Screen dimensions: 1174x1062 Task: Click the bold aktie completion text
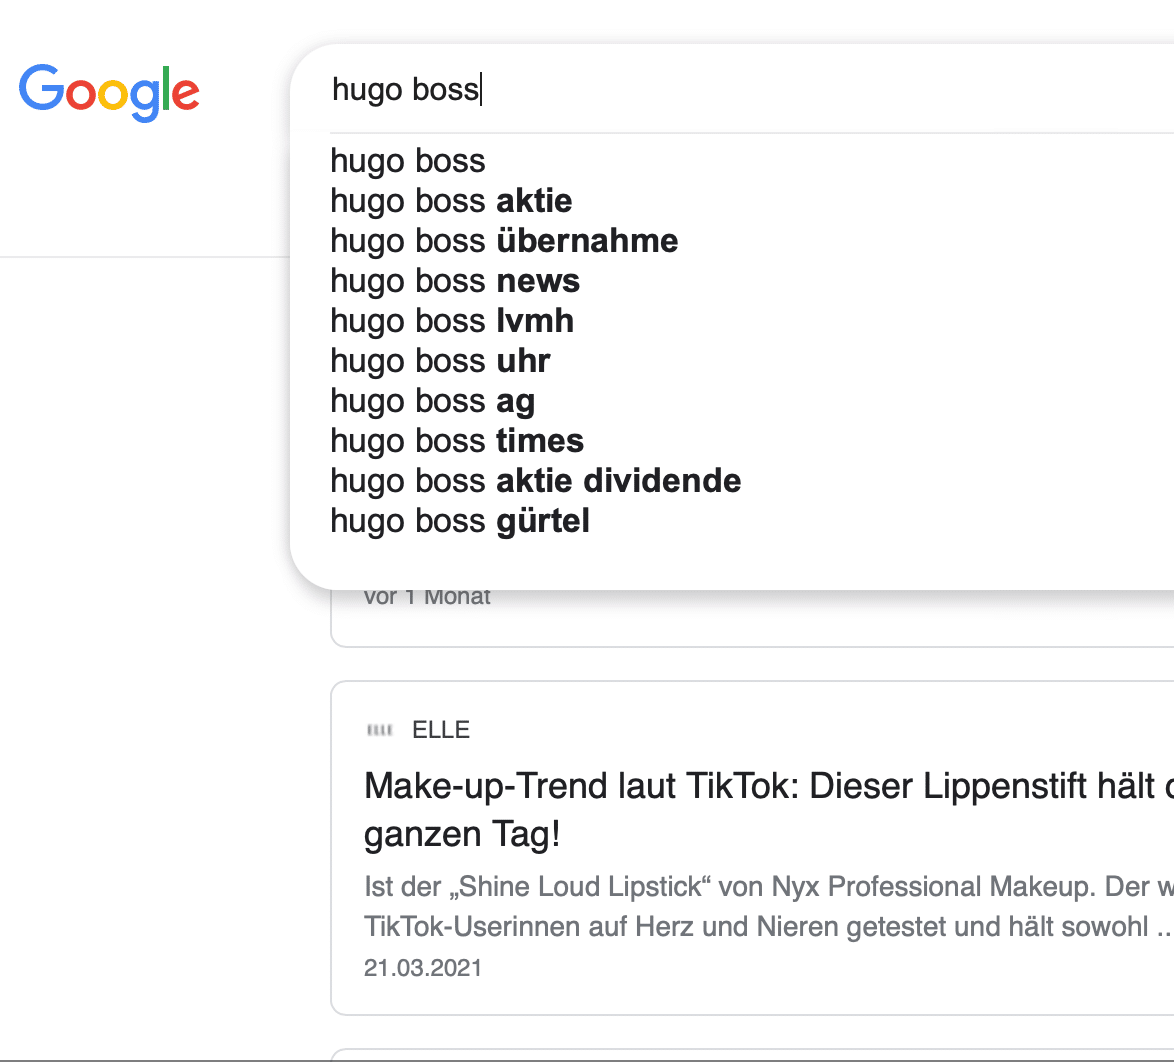pyautogui.click(x=534, y=201)
